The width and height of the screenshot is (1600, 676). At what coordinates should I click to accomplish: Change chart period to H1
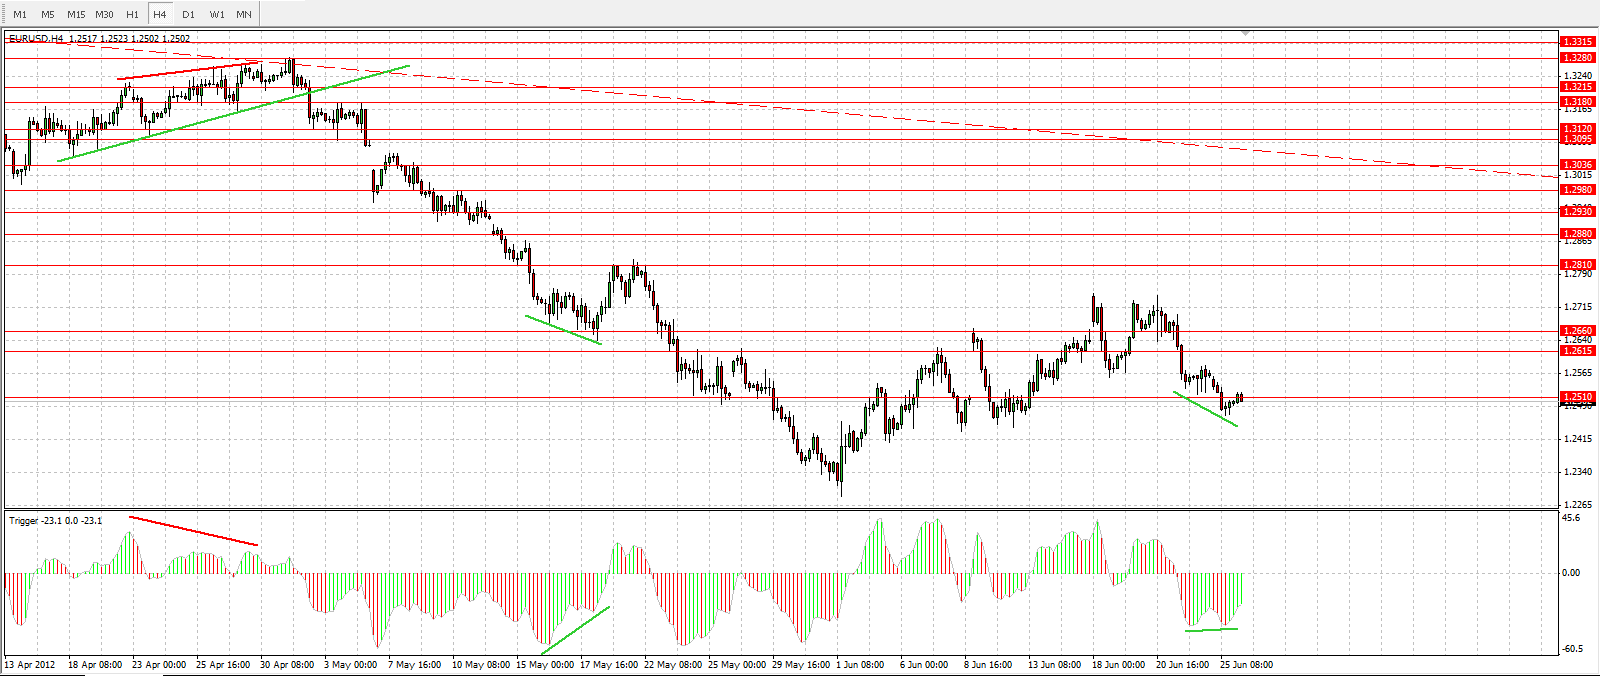coord(132,14)
